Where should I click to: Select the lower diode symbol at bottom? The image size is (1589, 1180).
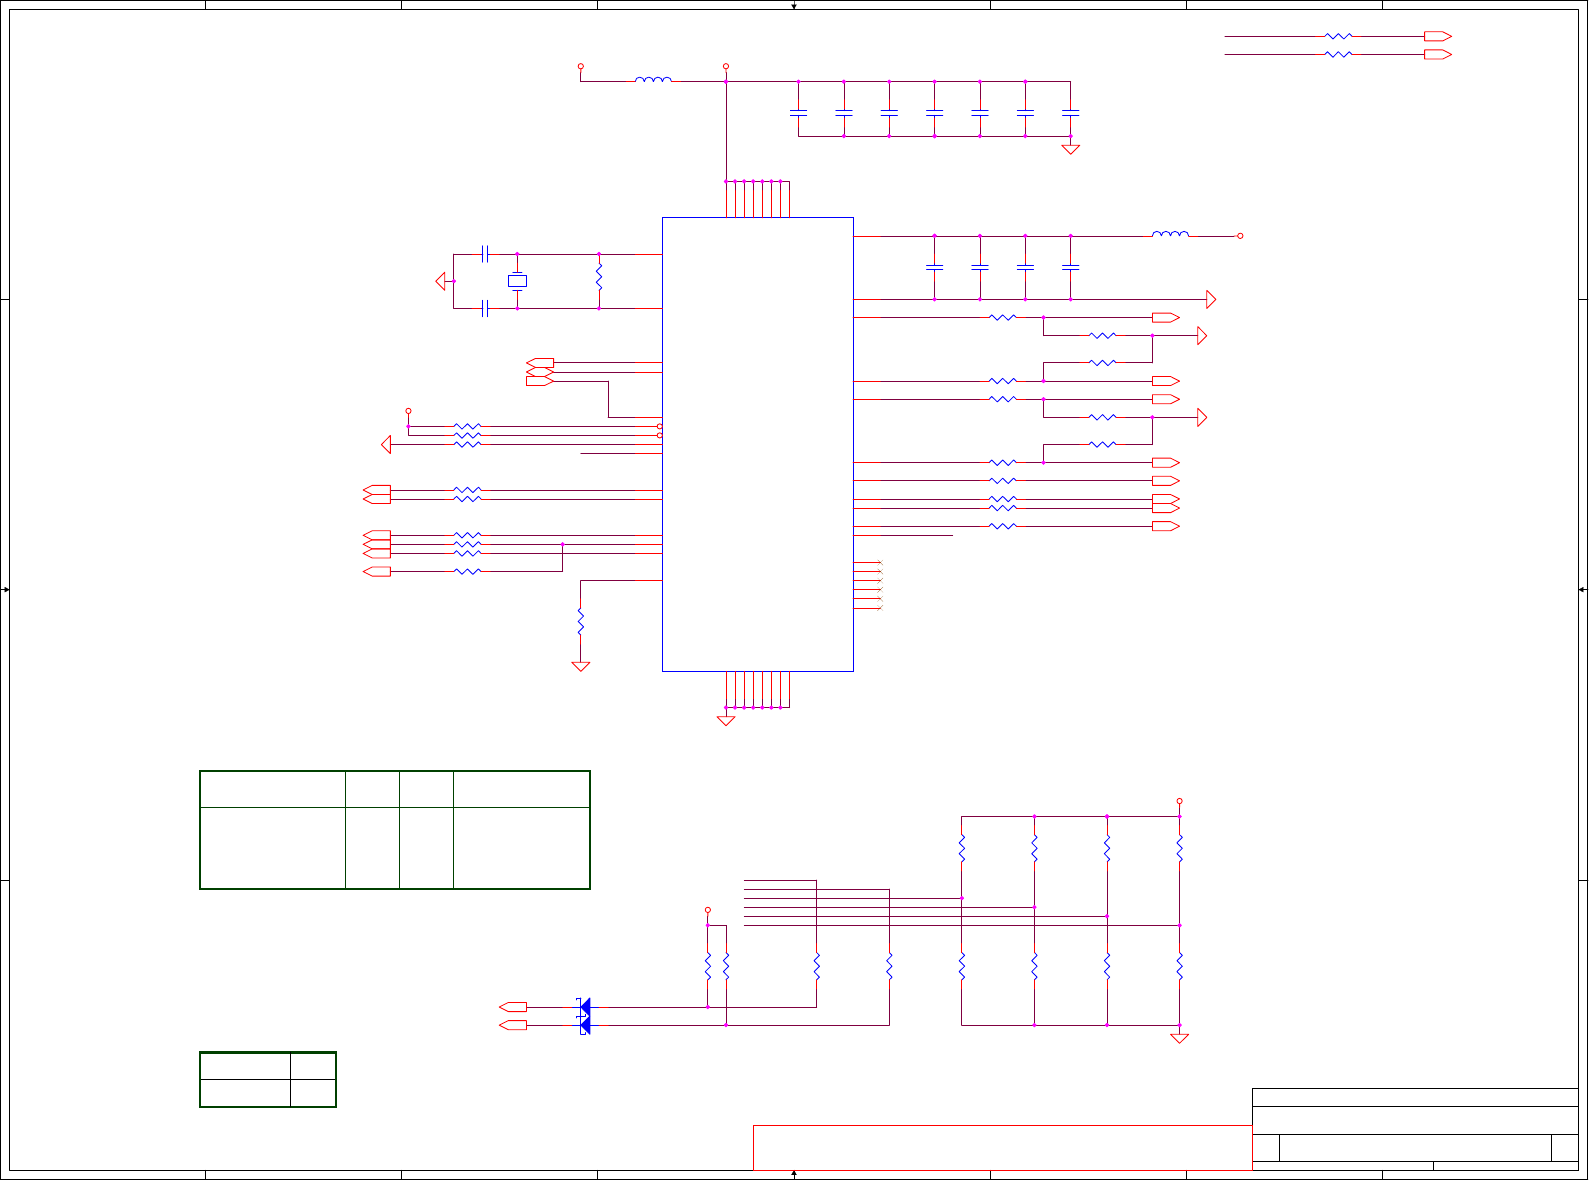pos(584,1025)
